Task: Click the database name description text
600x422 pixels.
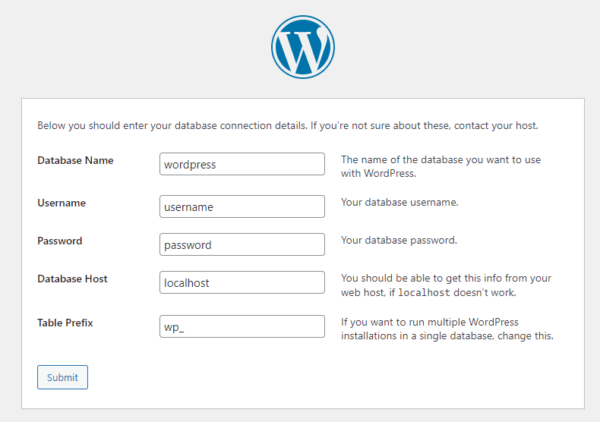Action: click(x=446, y=166)
